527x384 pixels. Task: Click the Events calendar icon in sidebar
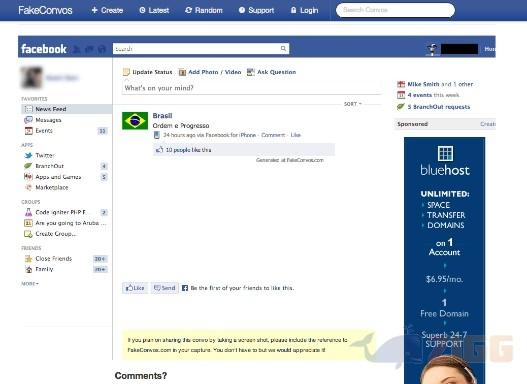28,131
